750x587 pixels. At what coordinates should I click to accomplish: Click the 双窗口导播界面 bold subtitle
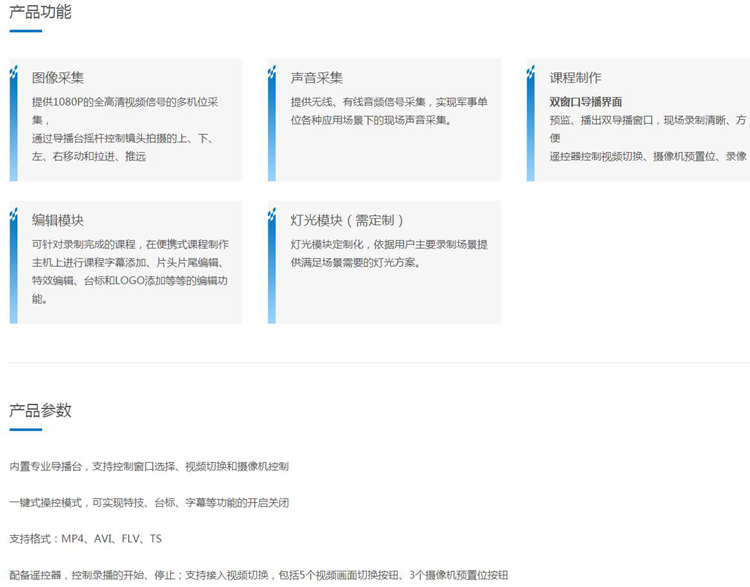[585, 102]
